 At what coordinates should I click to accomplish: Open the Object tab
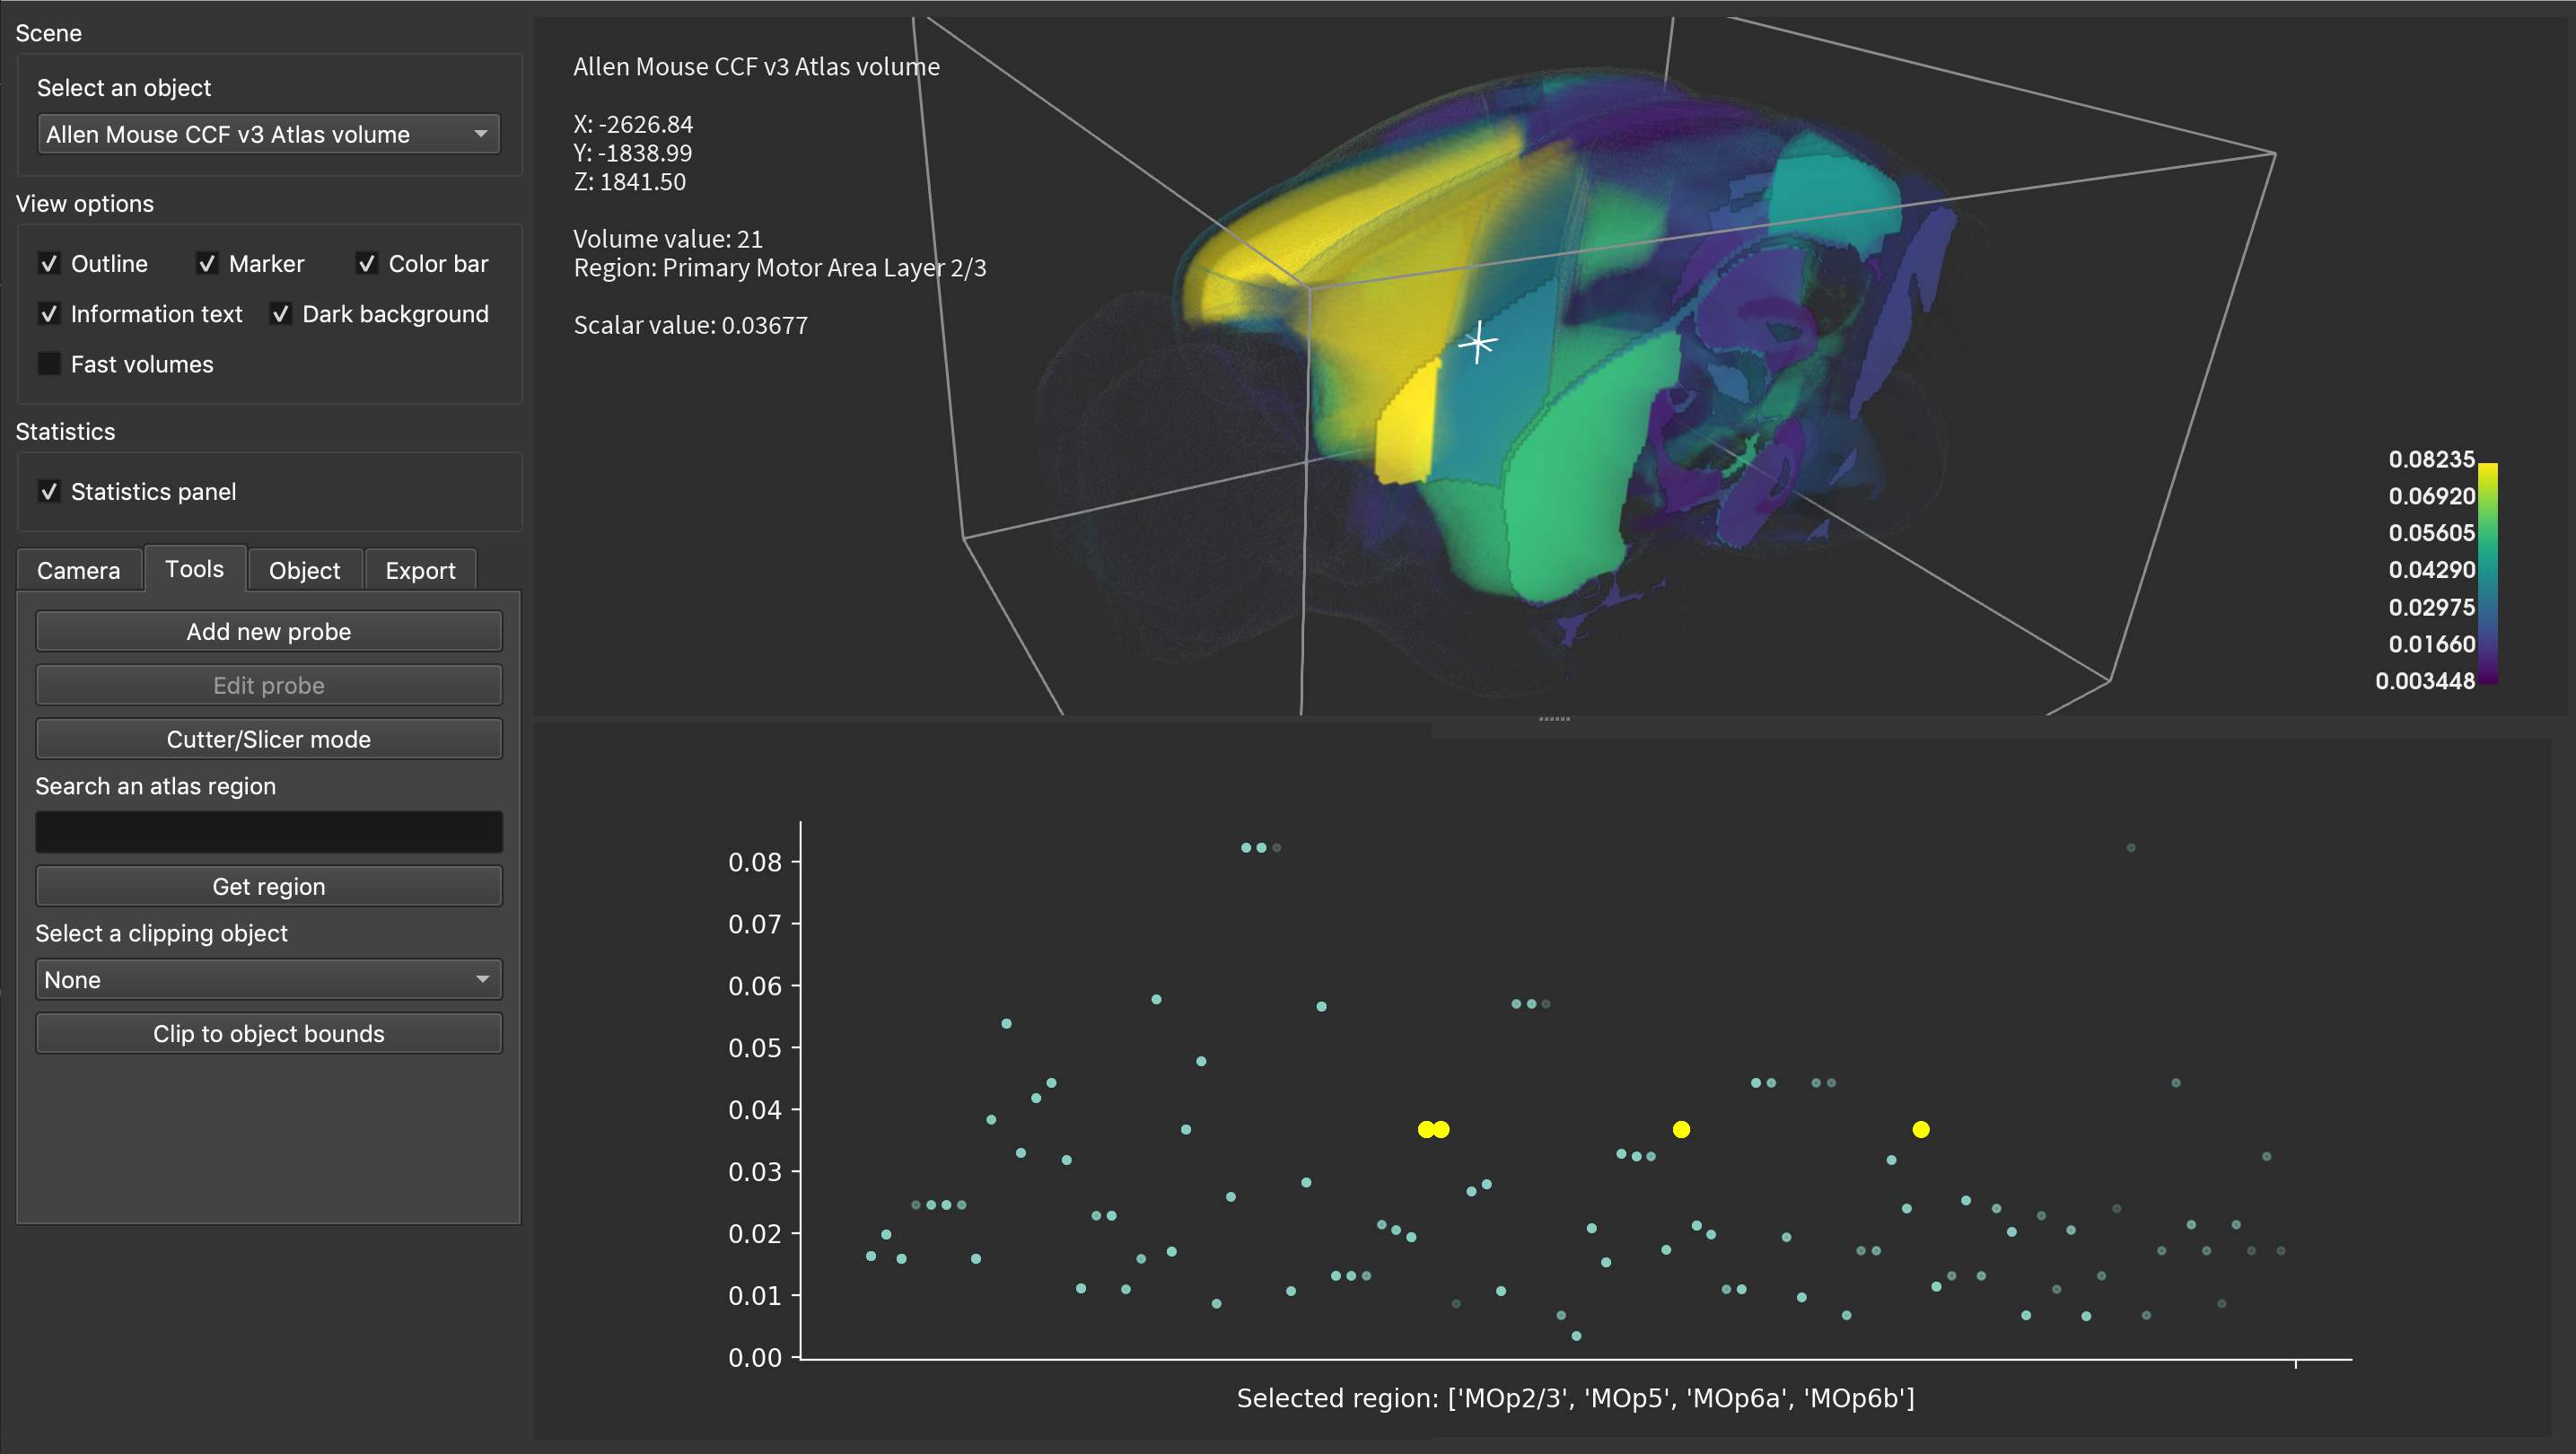pyautogui.click(x=304, y=571)
